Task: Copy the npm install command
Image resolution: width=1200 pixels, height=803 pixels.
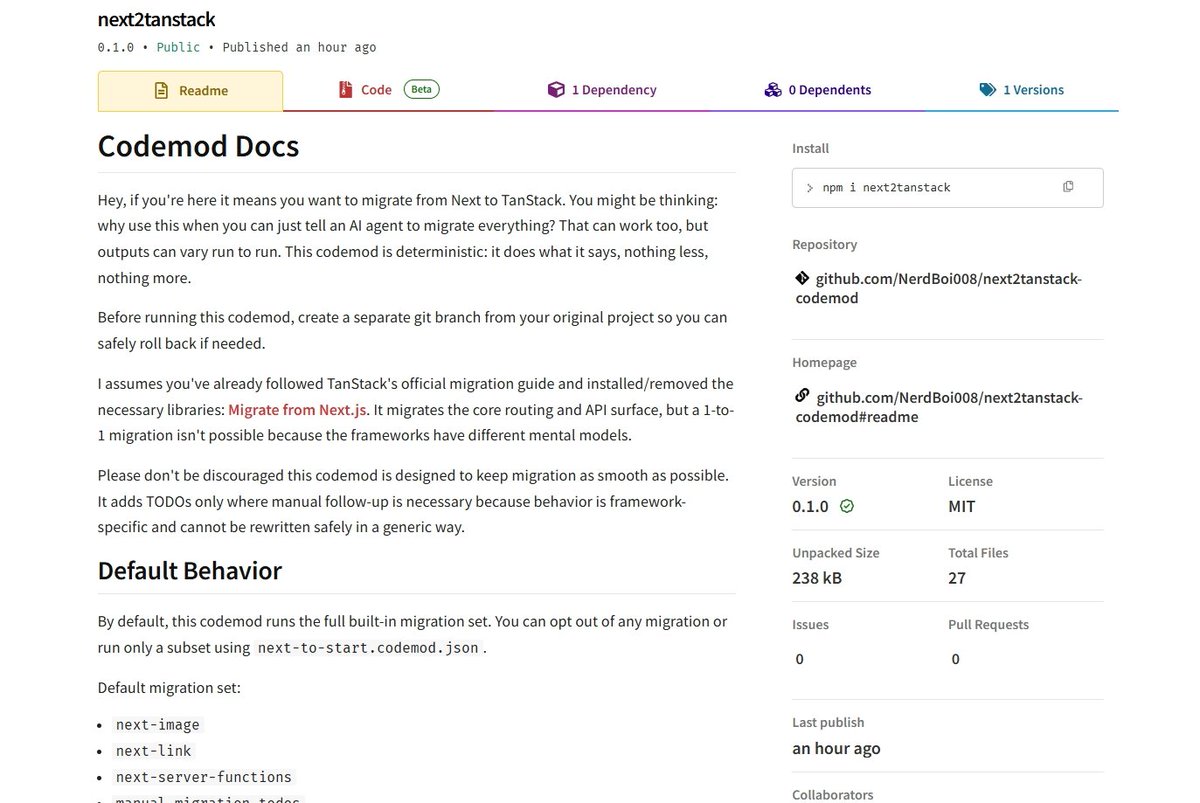Action: 1068,187
